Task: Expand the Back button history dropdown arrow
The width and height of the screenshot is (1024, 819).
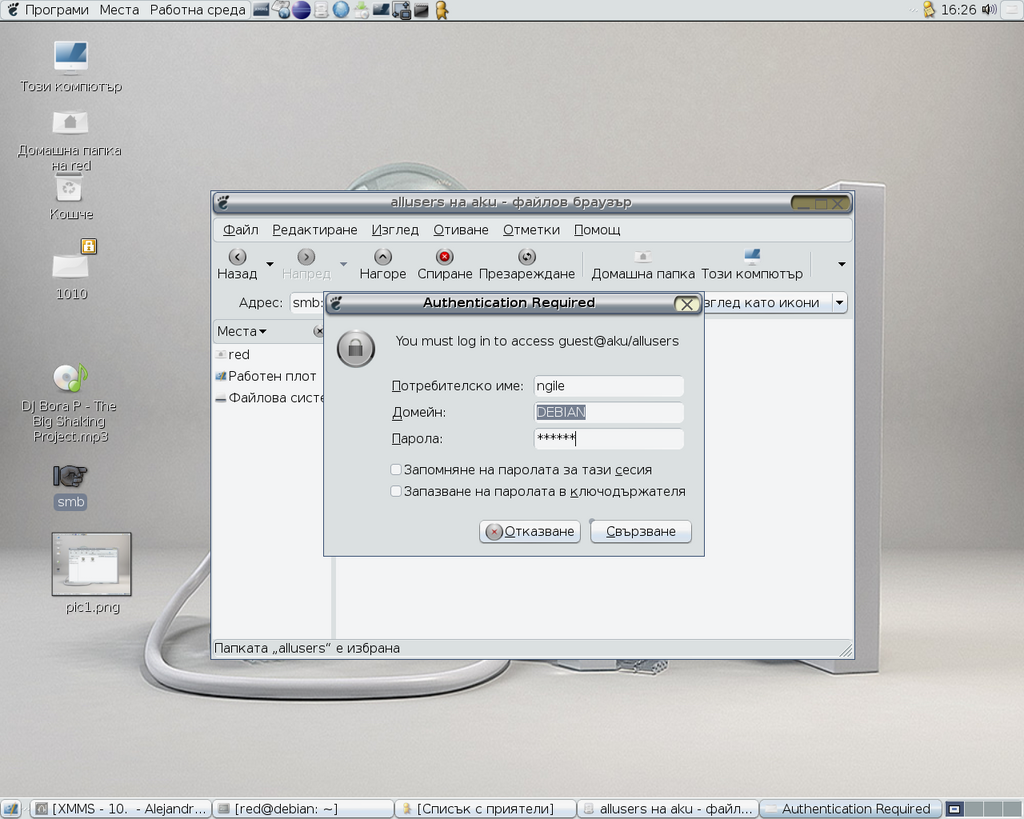Action: click(270, 265)
